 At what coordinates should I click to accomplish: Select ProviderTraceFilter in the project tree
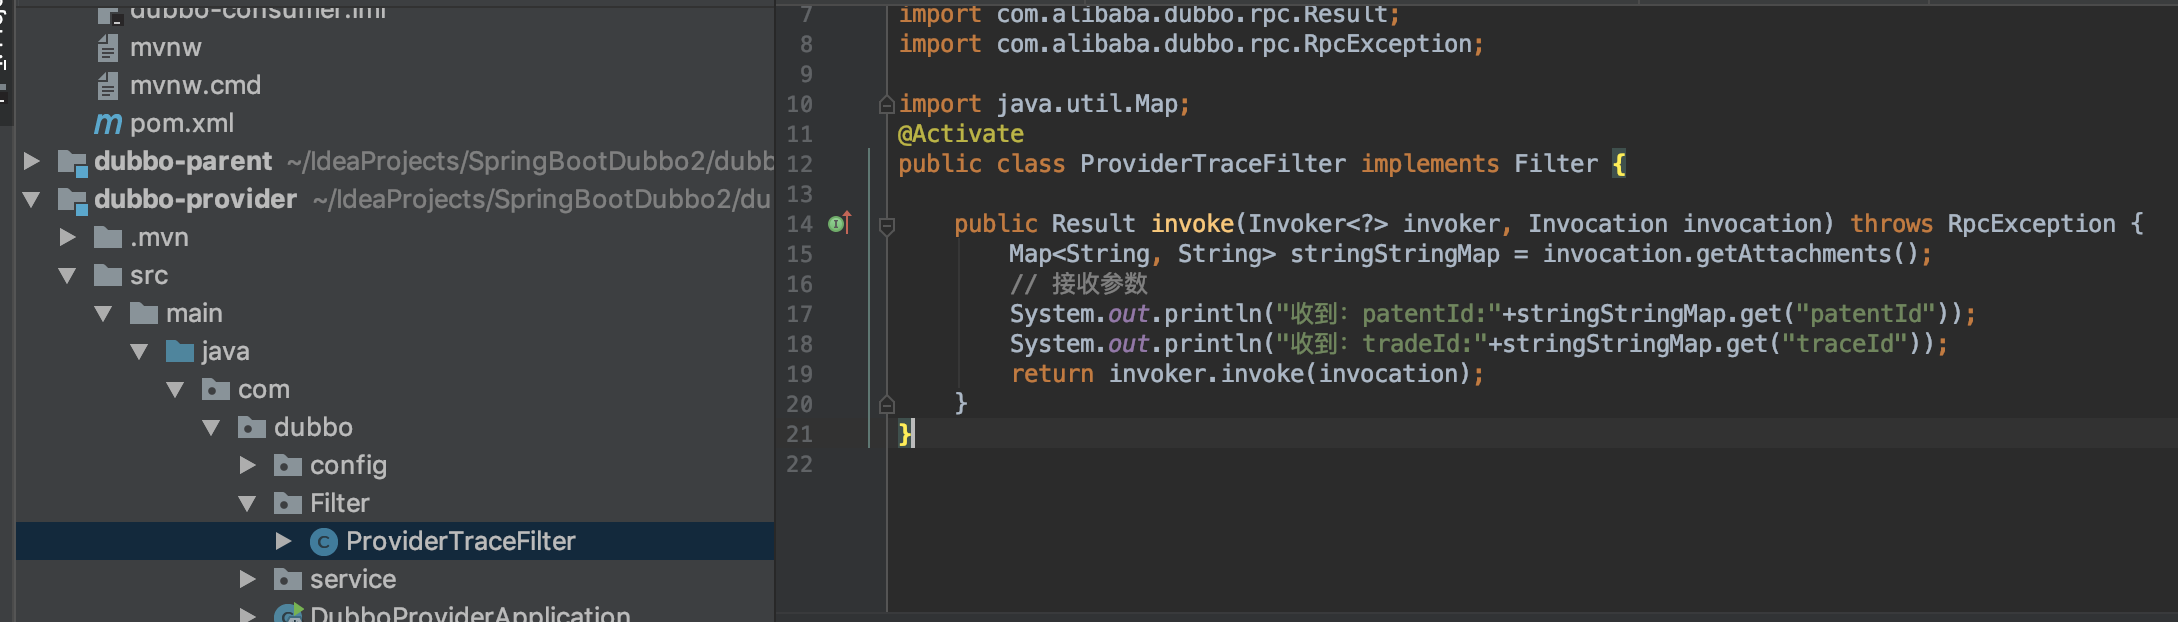click(395, 541)
